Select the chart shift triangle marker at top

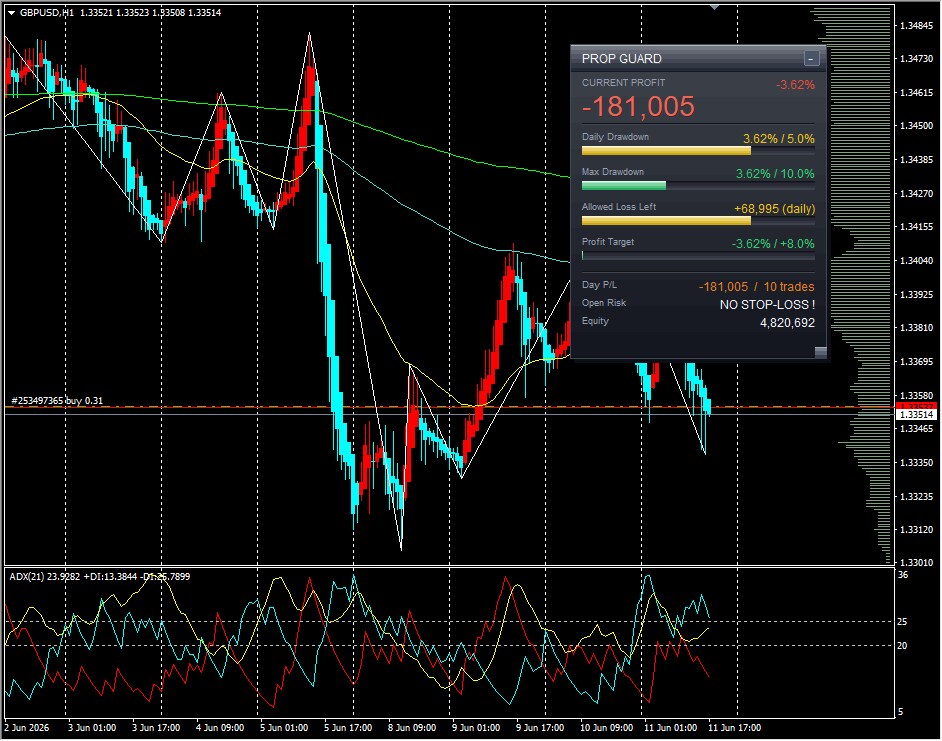click(714, 7)
